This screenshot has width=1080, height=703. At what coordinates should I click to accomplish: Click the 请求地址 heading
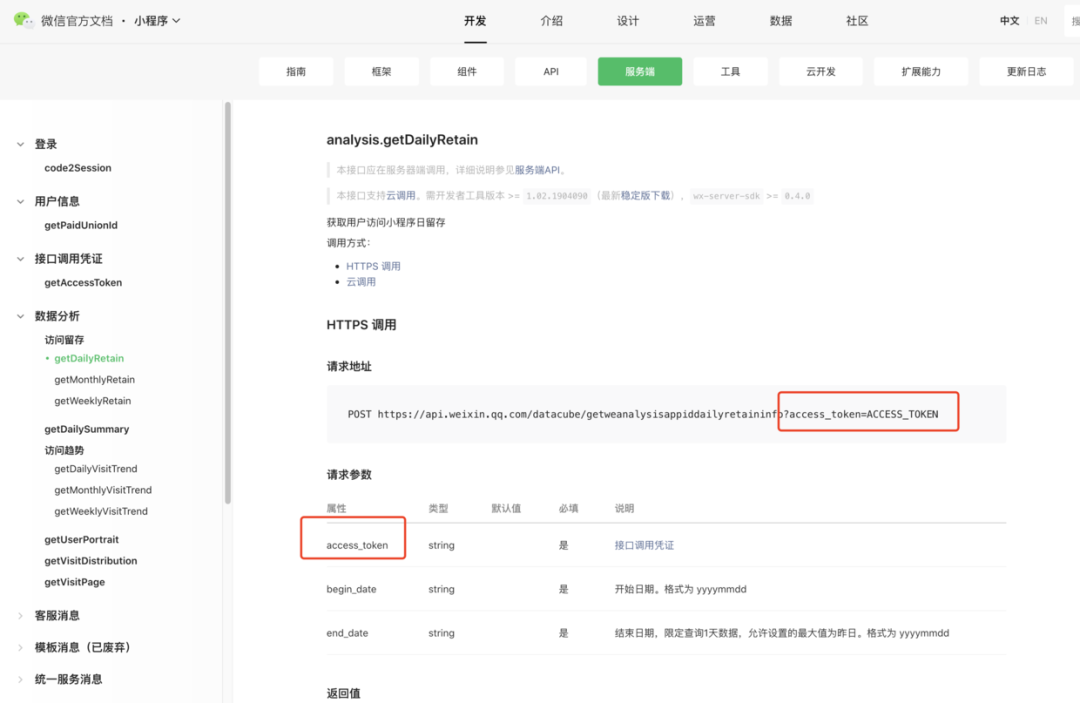point(349,367)
